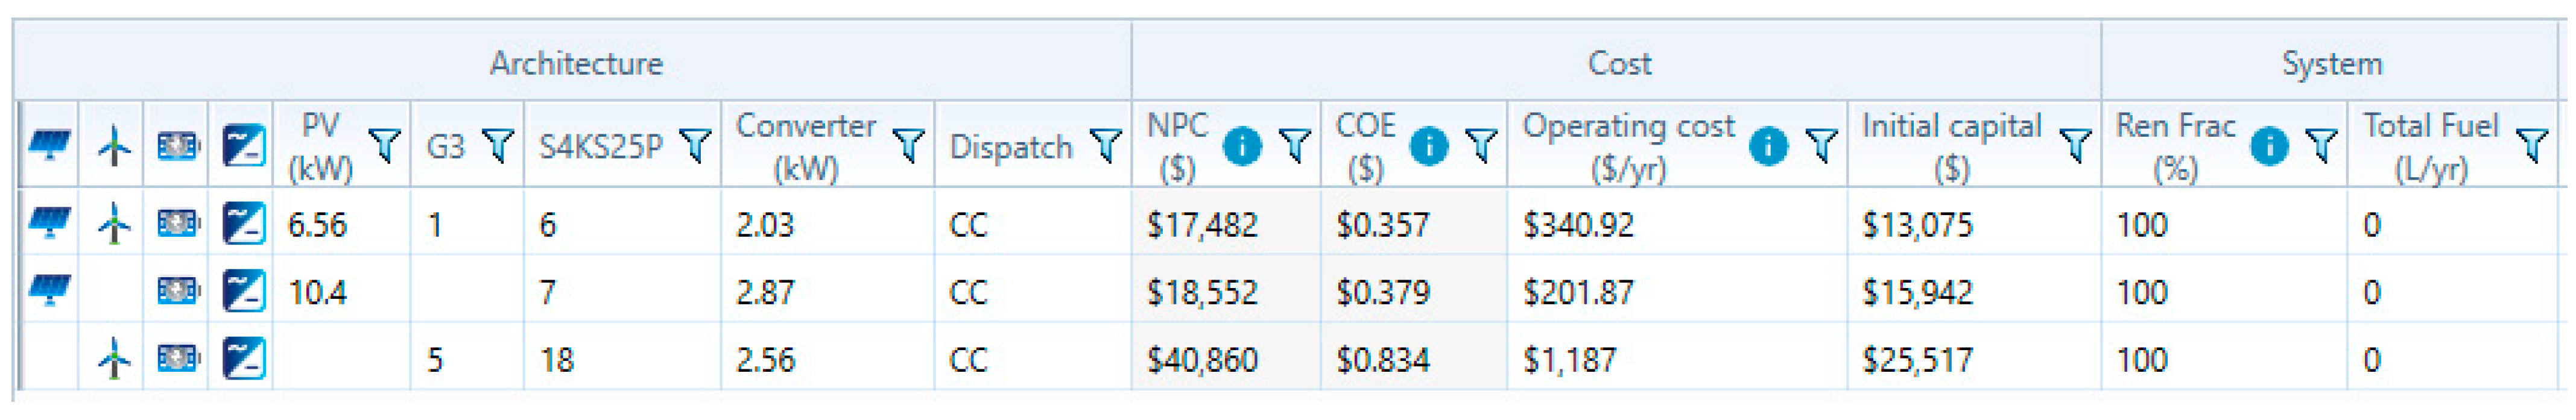This screenshot has width=2576, height=420.
Task: Click the wind turbine icon in header row
Action: [114, 146]
